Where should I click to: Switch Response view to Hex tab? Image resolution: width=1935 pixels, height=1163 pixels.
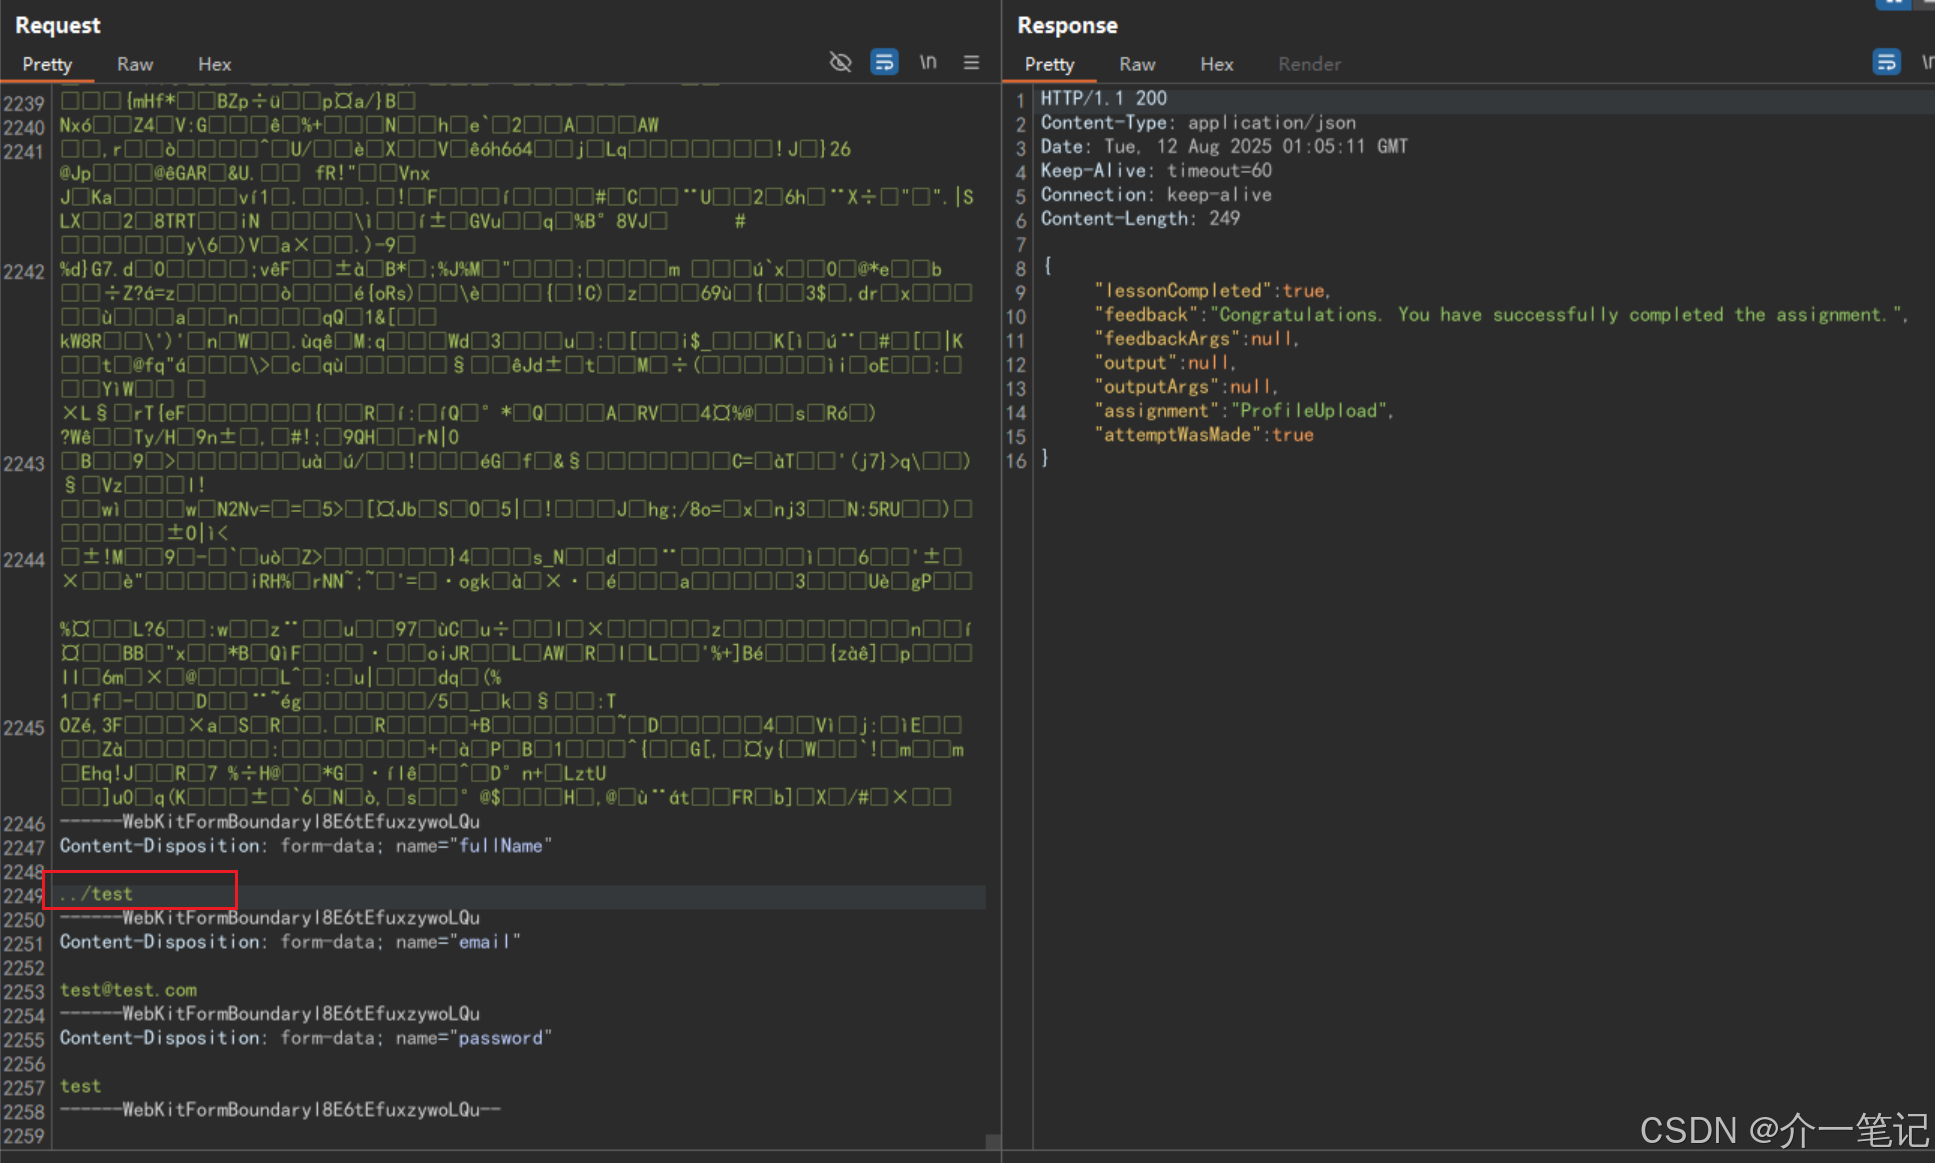(x=1216, y=64)
